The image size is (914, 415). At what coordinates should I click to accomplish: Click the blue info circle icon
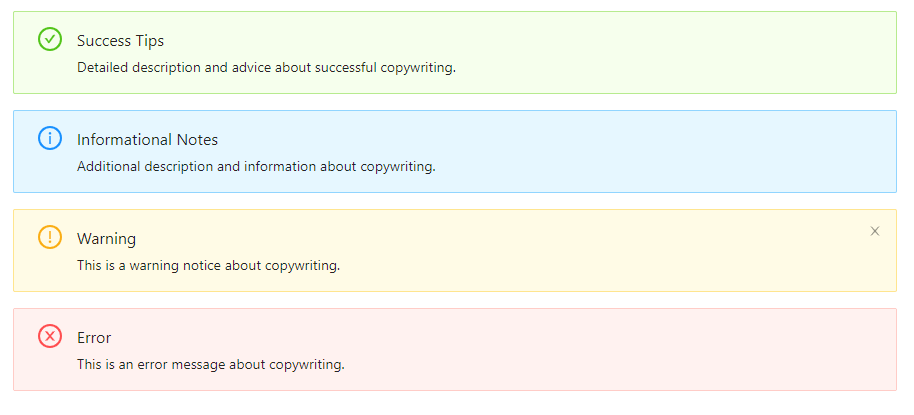click(50, 139)
